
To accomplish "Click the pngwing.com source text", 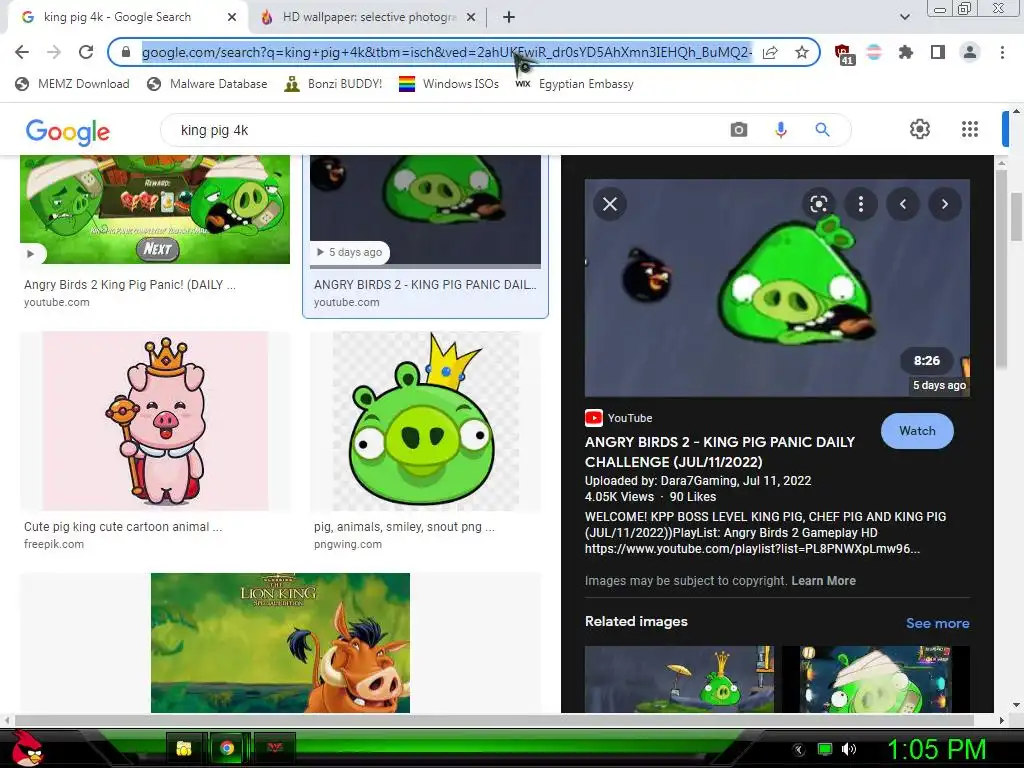I will click(348, 544).
